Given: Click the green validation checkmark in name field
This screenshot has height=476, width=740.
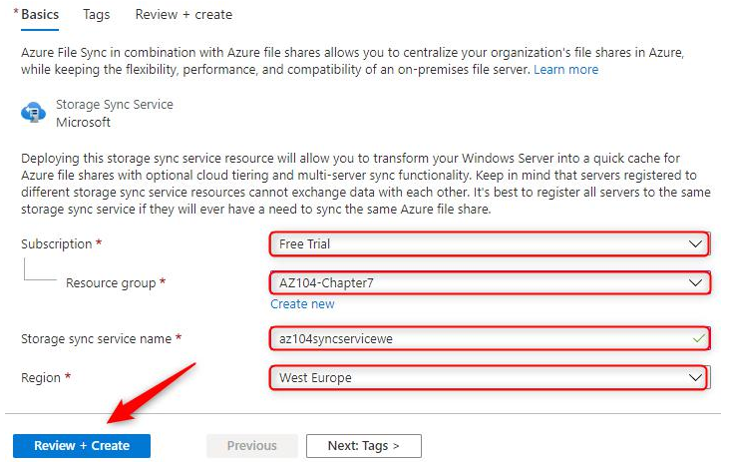Looking at the screenshot, I should pos(698,338).
